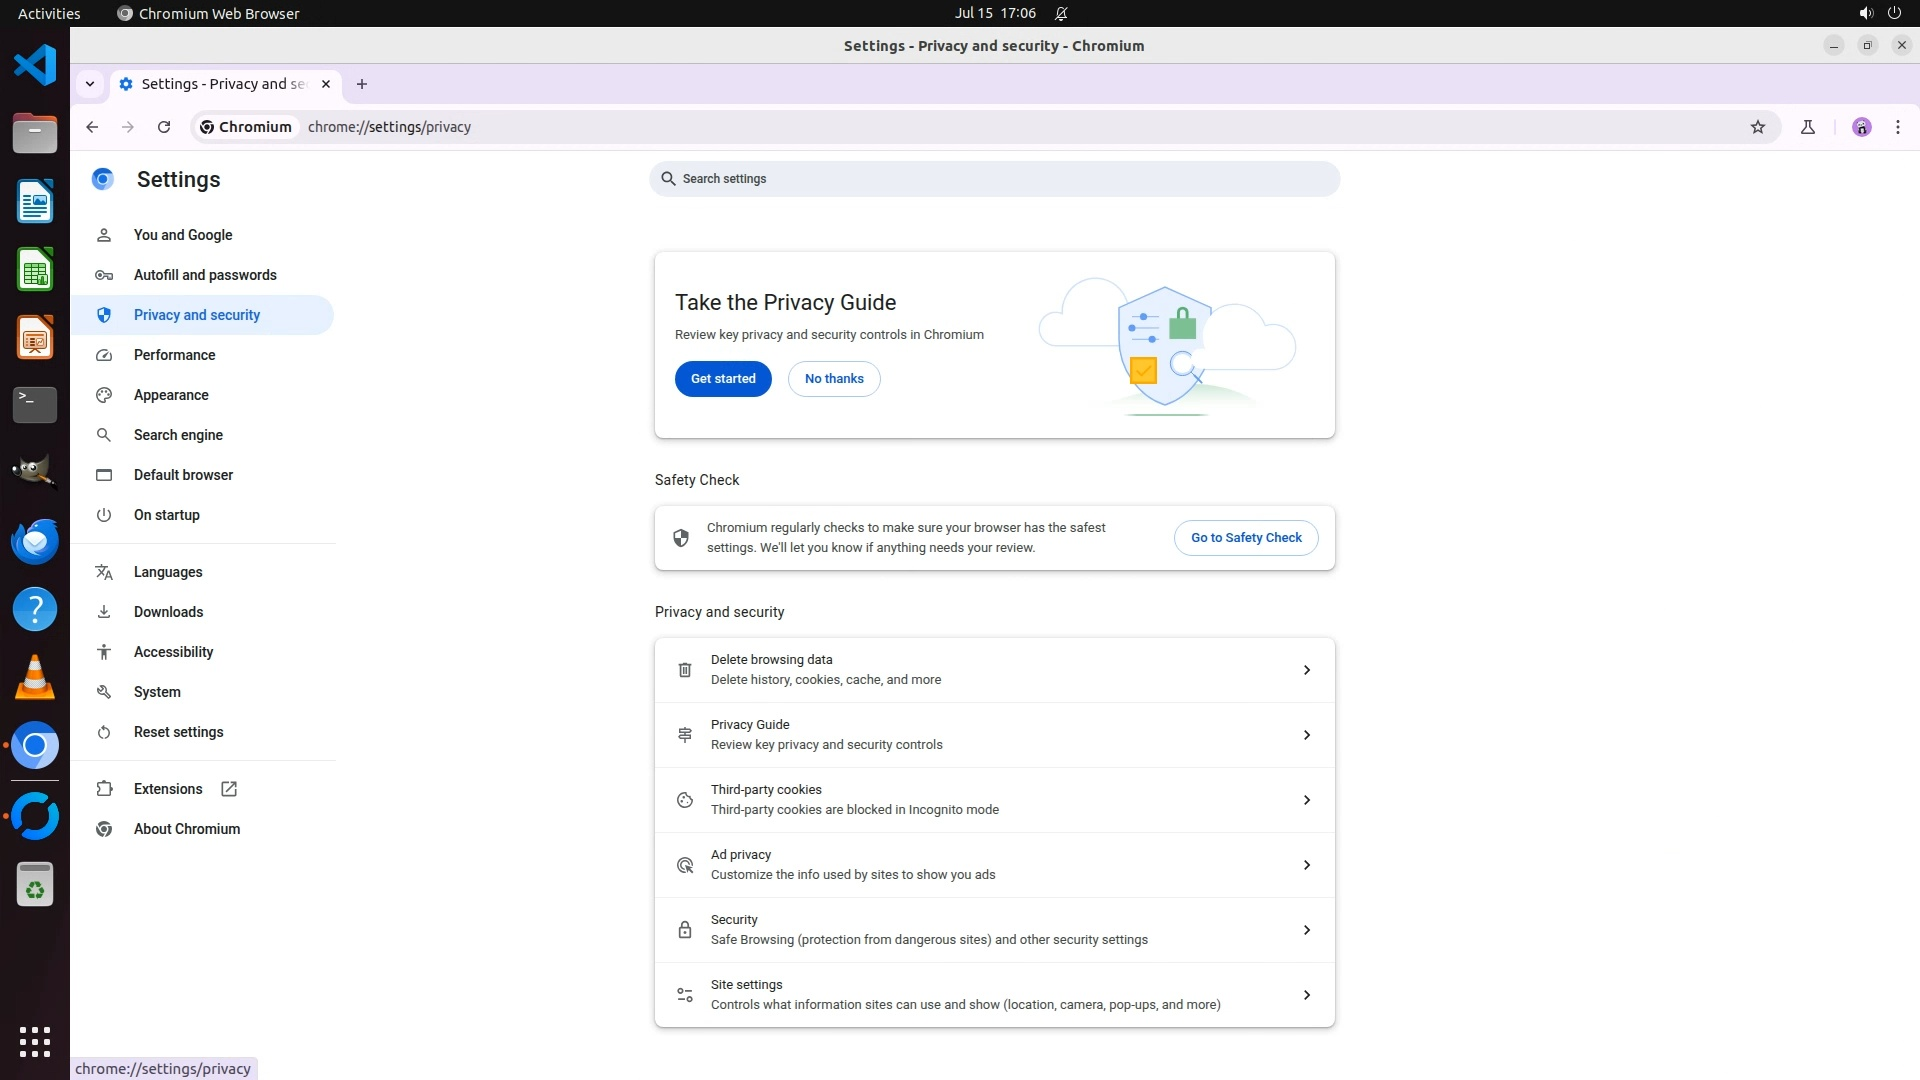The height and width of the screenshot is (1080, 1920).
Task: Expand the tab search dropdown arrow
Action: [90, 84]
